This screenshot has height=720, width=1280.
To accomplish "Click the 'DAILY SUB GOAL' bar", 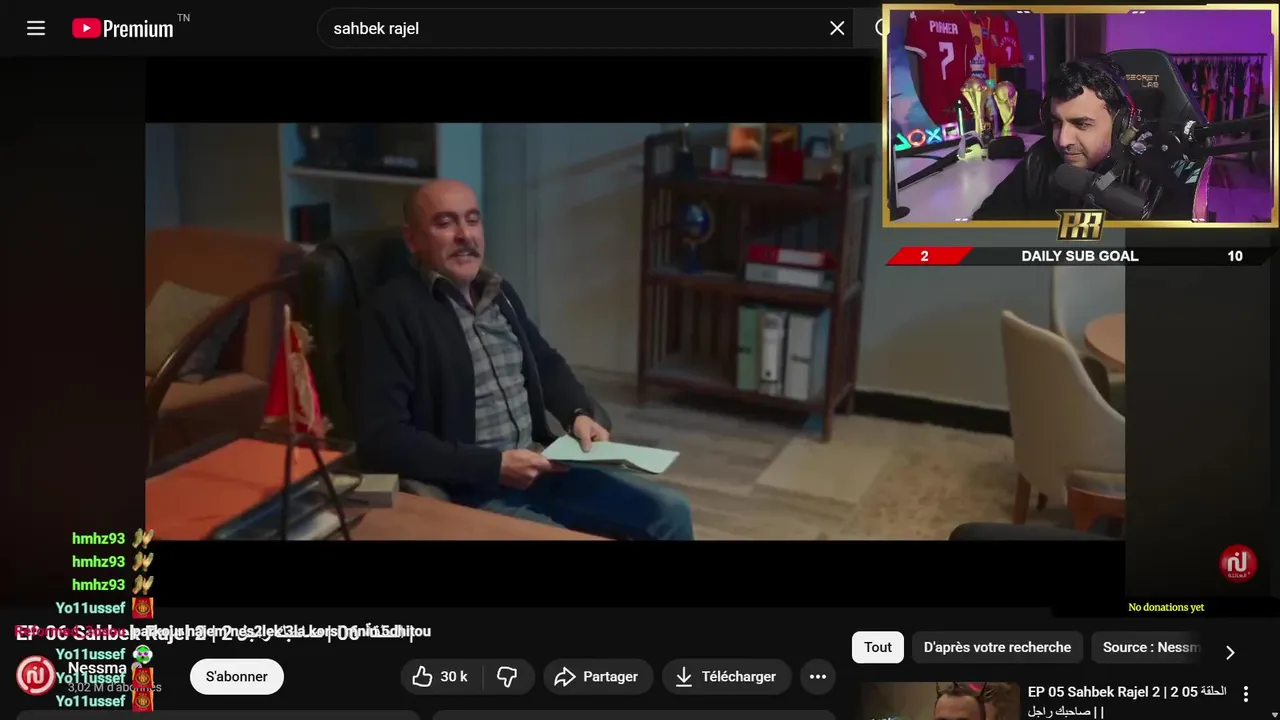I will [x=1081, y=256].
